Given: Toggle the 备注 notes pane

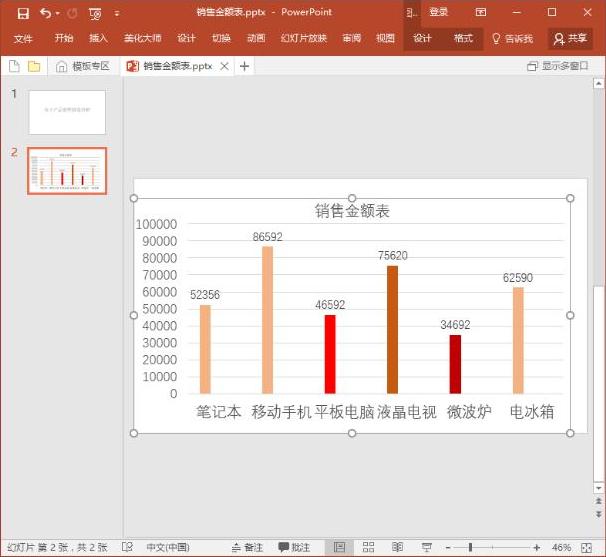Looking at the screenshot, I should coord(247,547).
